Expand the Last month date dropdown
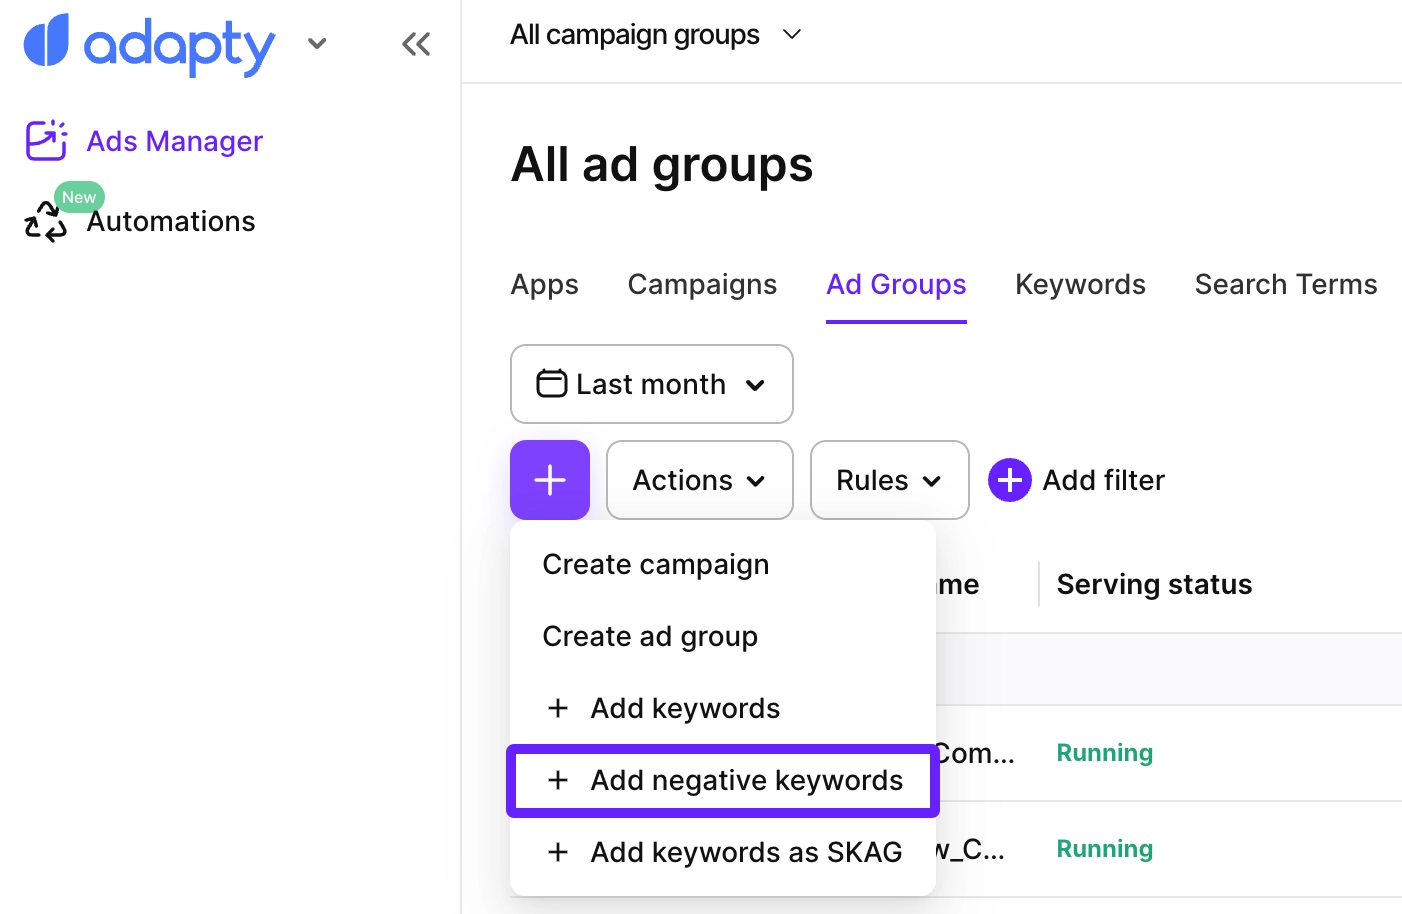The image size is (1402, 914). [755, 385]
